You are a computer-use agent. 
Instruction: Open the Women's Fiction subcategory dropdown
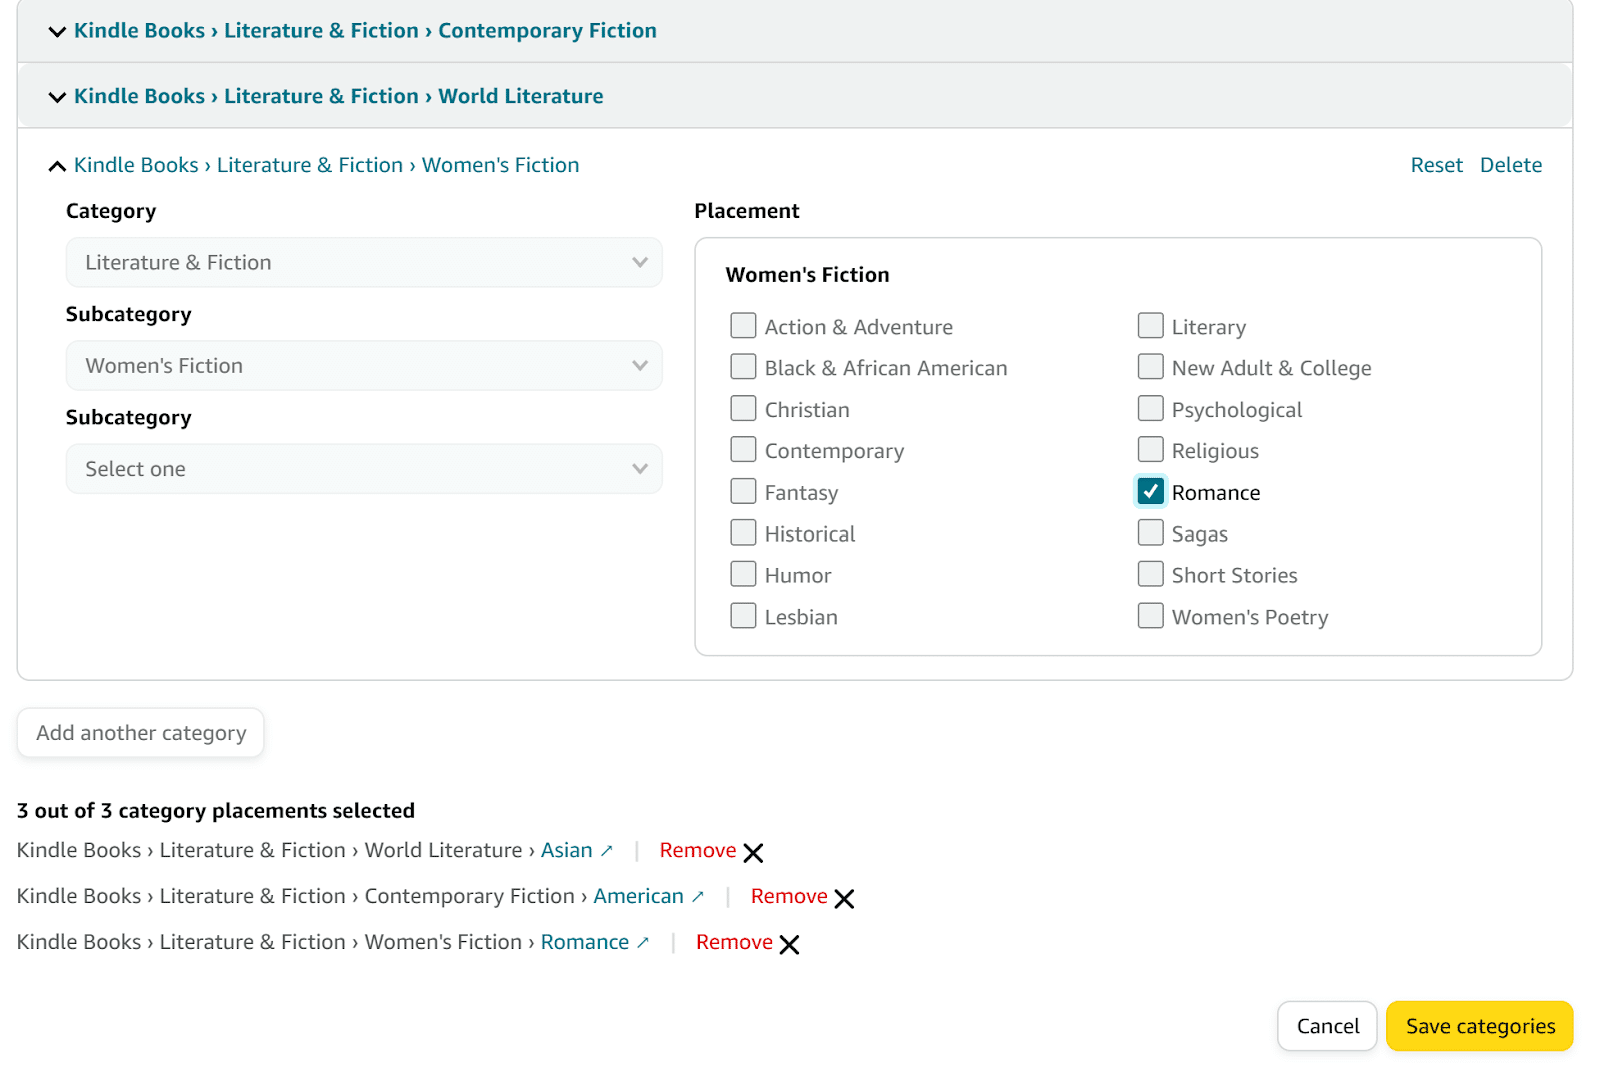pos(363,366)
